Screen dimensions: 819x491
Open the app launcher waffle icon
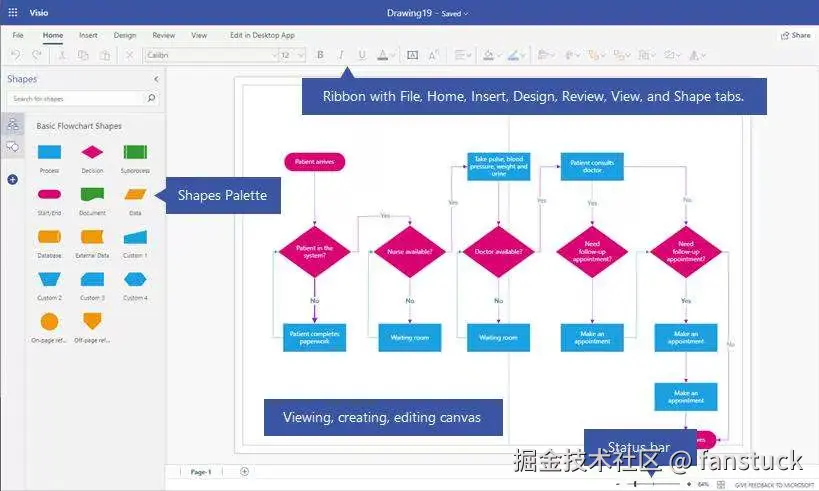click(x=13, y=12)
